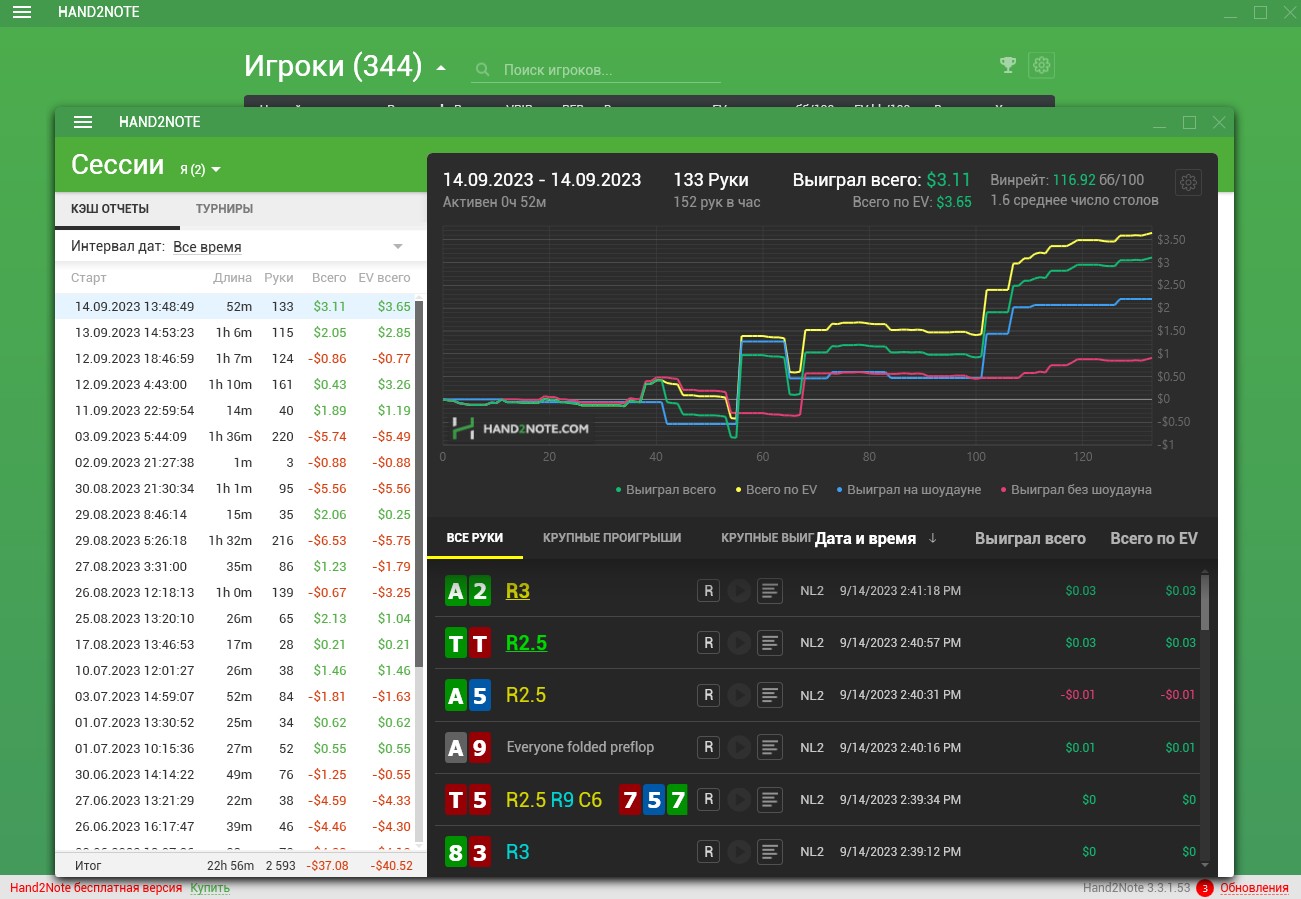
Task: Sort sessions by 'Старт' column
Action: click(x=89, y=278)
